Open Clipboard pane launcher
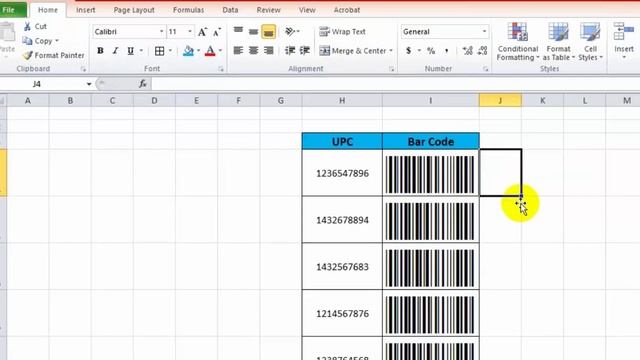640x360 pixels. pyautogui.click(x=83, y=69)
